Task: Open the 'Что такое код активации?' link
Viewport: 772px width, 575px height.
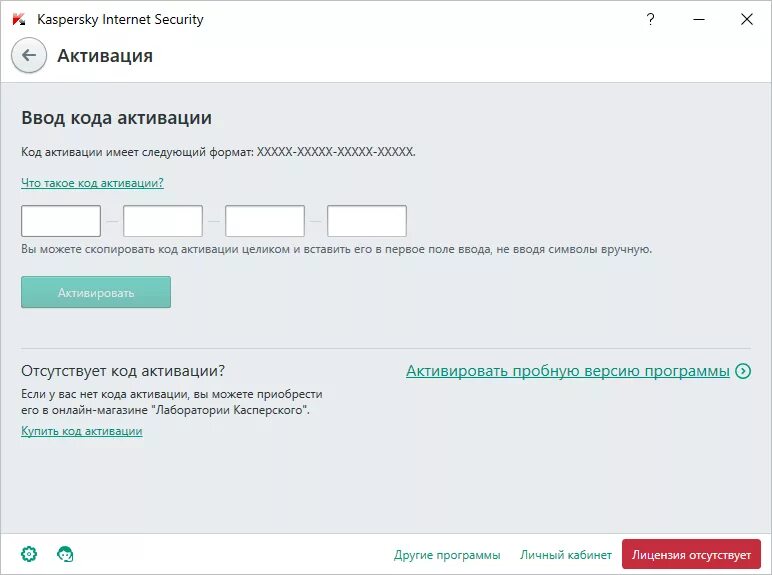Action: coord(92,183)
